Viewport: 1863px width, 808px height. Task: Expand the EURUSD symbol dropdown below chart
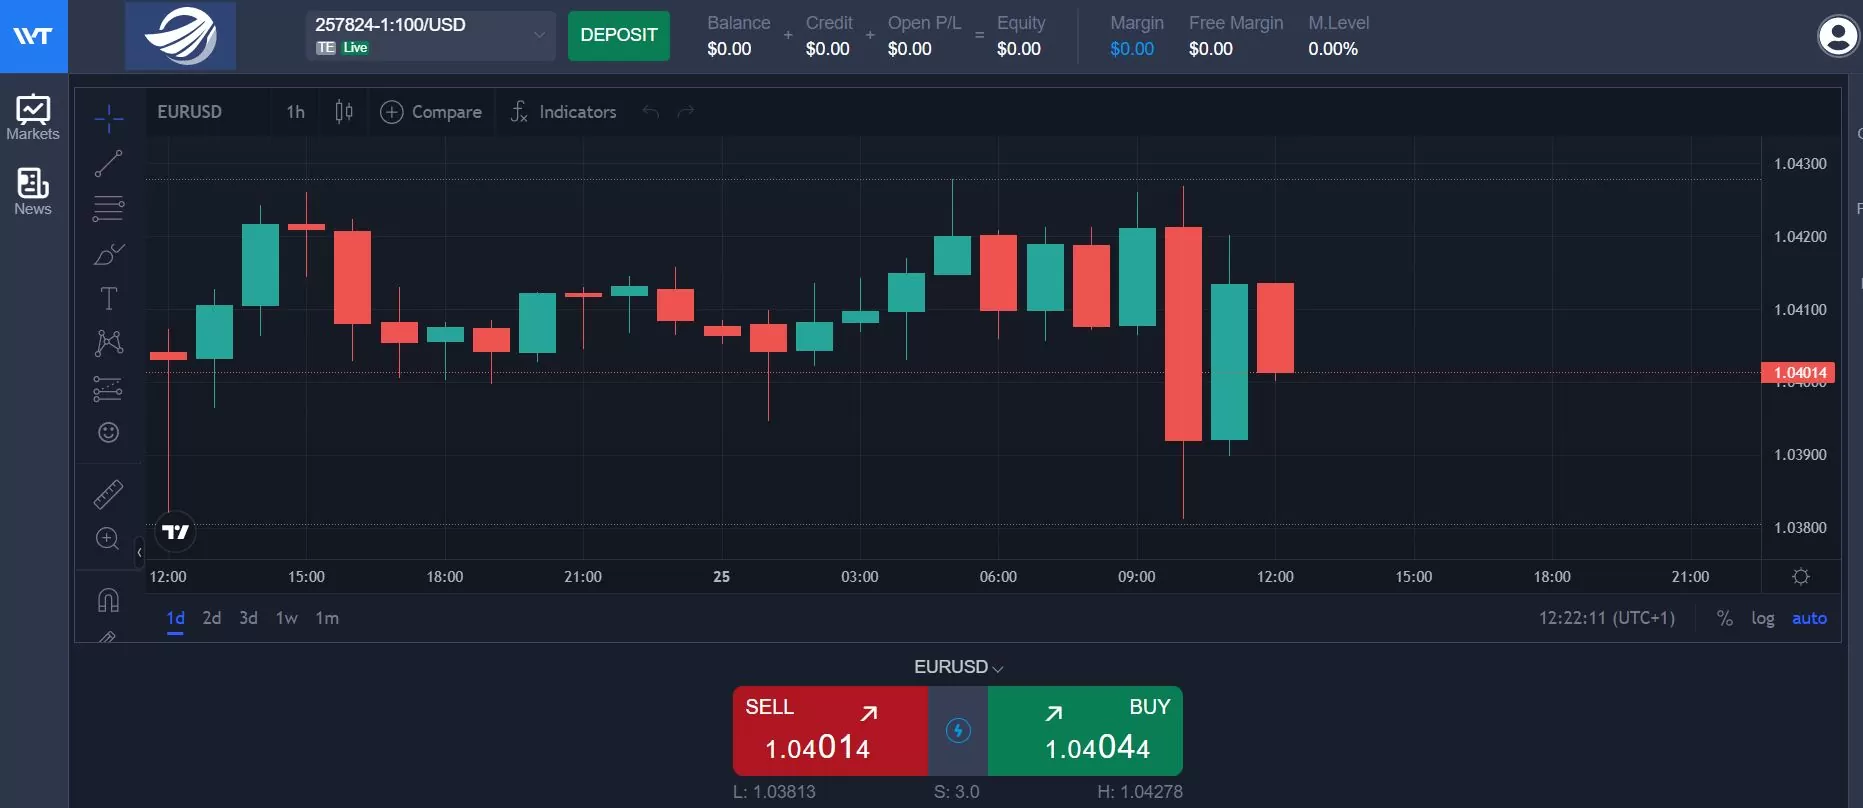(x=958, y=667)
